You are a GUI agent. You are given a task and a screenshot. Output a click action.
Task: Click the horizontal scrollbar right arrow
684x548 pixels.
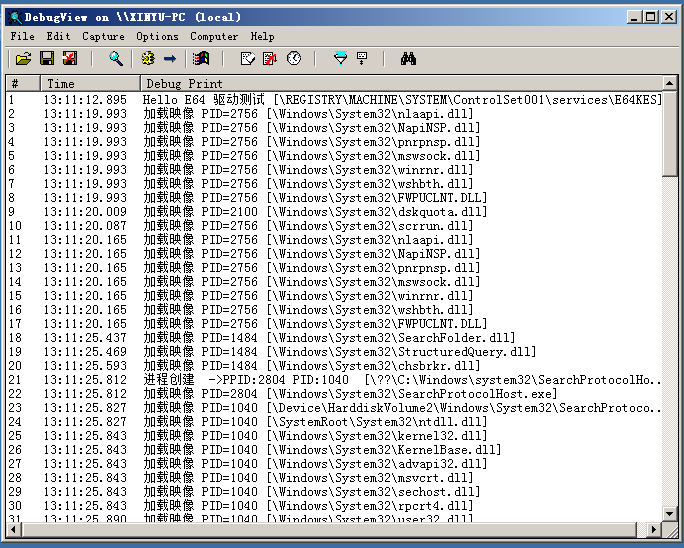(653, 529)
